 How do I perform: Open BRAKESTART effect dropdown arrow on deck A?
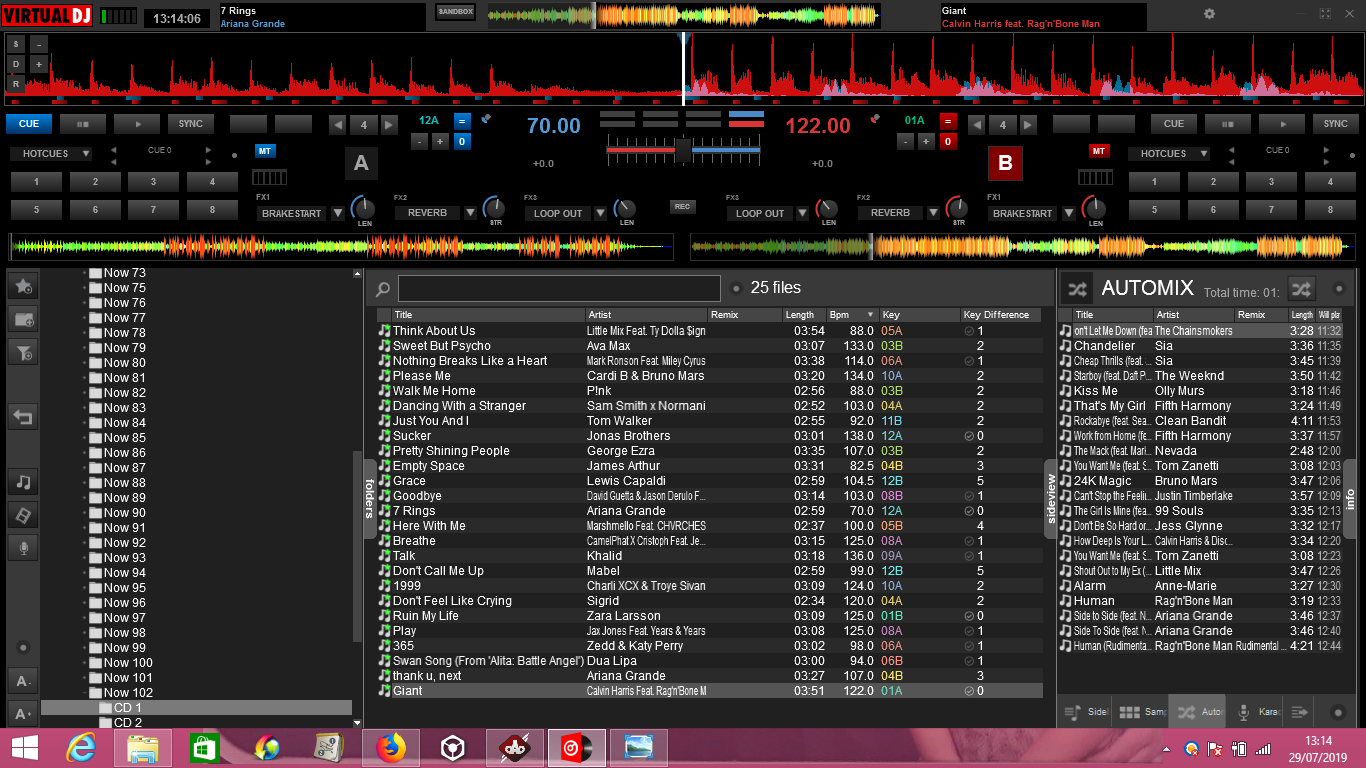[338, 213]
